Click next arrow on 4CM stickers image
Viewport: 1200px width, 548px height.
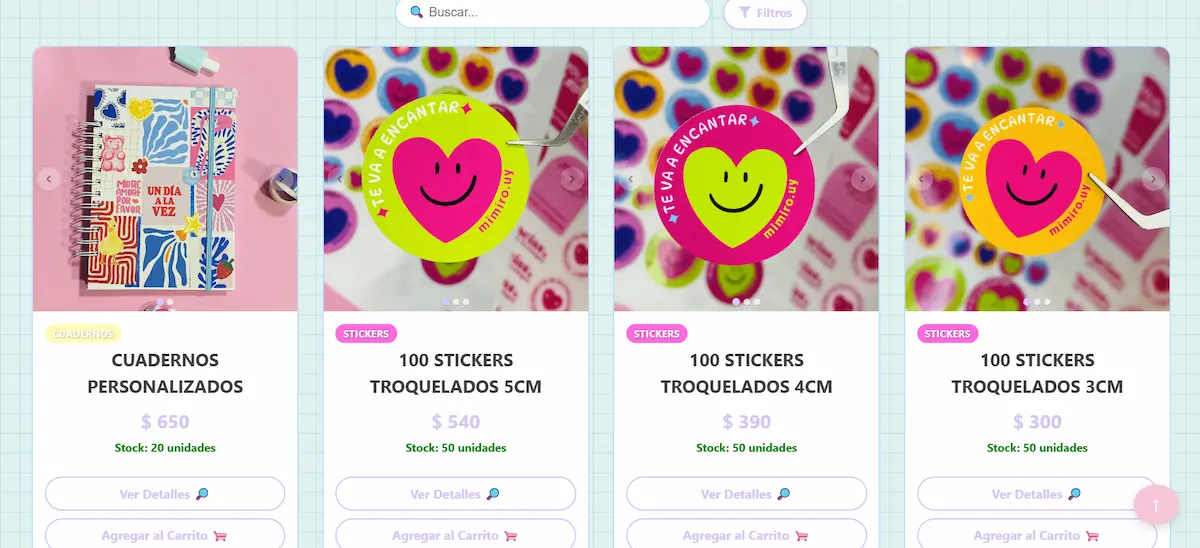(863, 179)
